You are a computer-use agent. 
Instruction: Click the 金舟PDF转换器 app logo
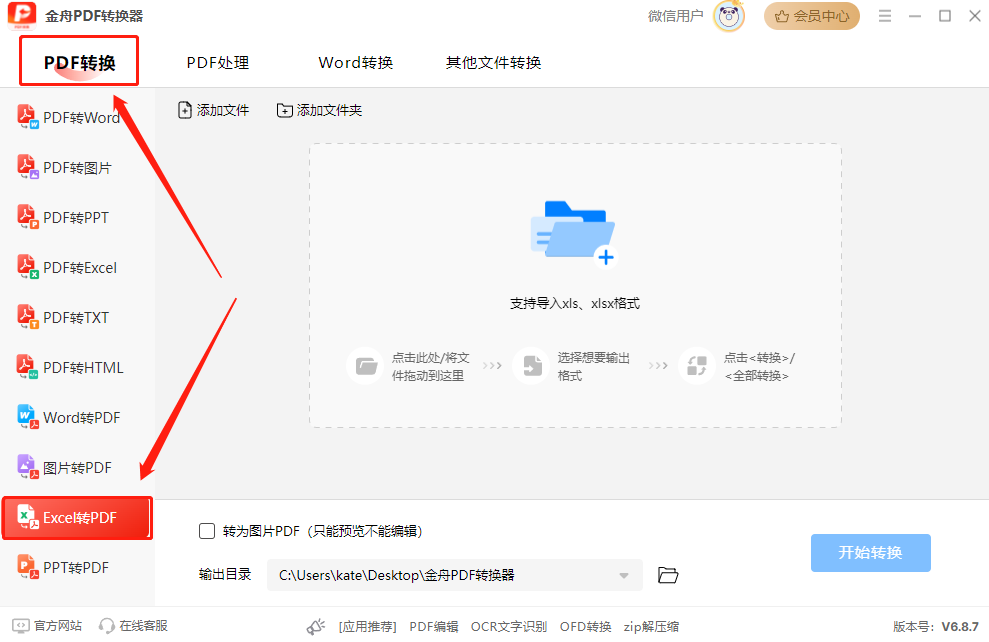pyautogui.click(x=21, y=16)
